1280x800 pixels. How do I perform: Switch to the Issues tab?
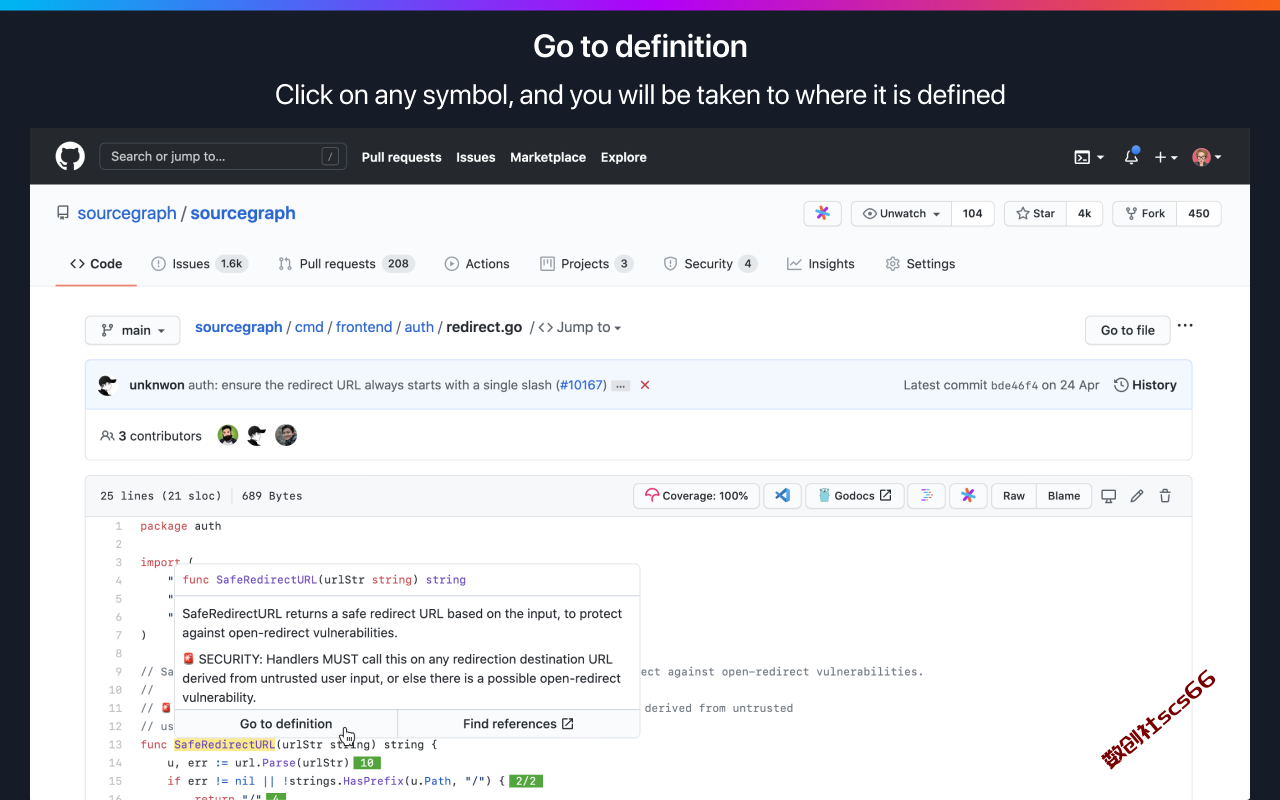[199, 264]
